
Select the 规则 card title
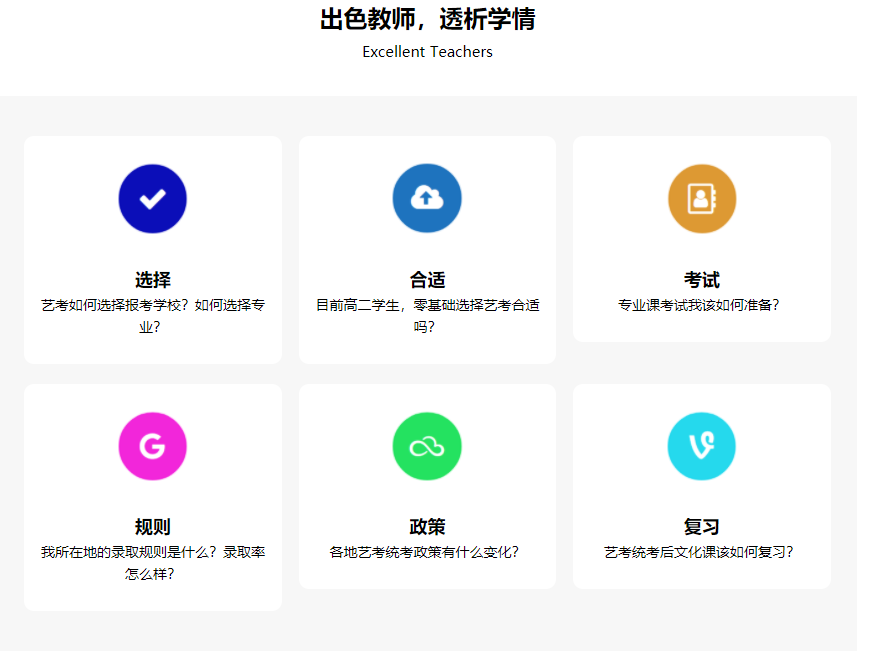(152, 527)
